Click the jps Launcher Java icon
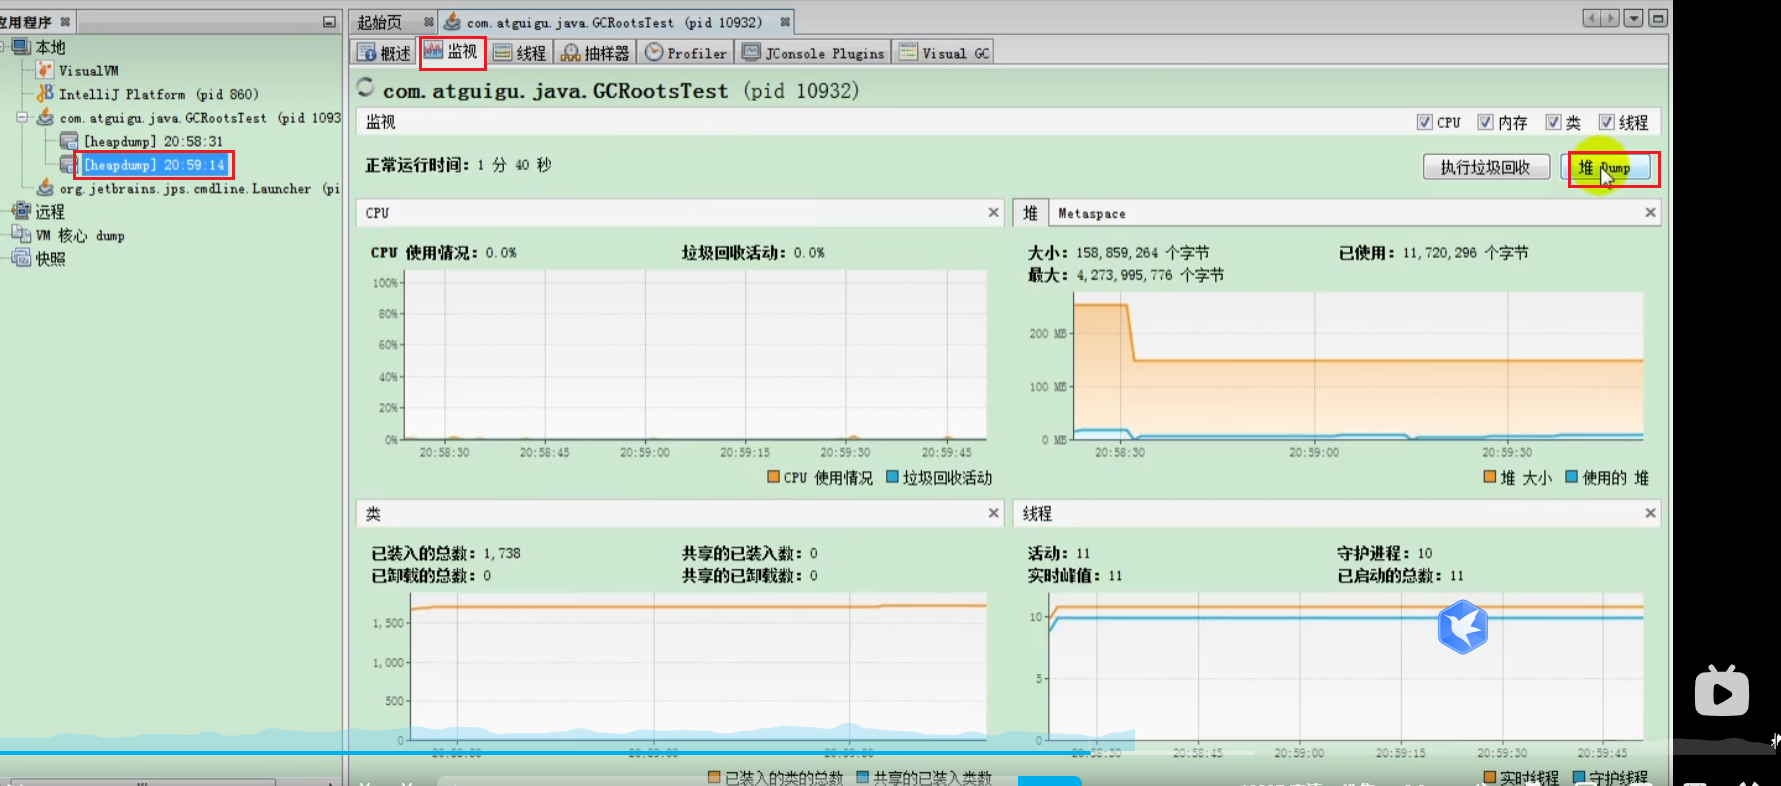The image size is (1781, 786). click(x=45, y=187)
